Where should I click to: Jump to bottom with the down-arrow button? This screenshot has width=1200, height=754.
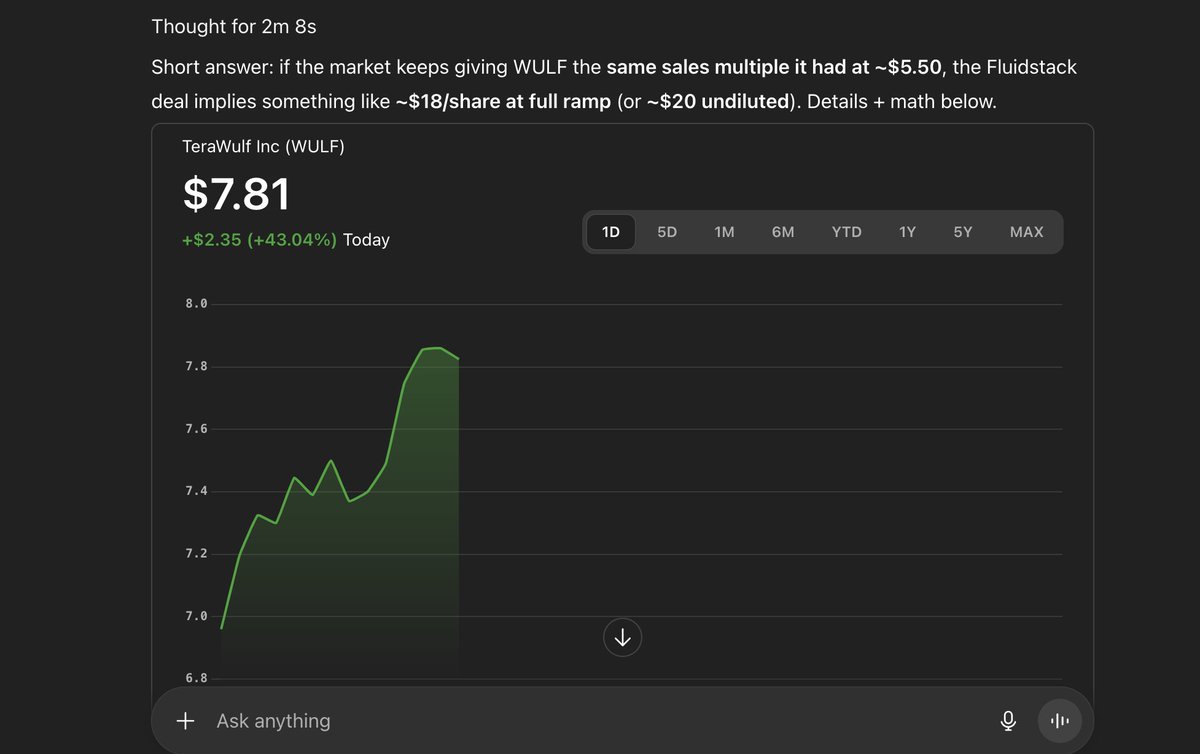point(622,637)
